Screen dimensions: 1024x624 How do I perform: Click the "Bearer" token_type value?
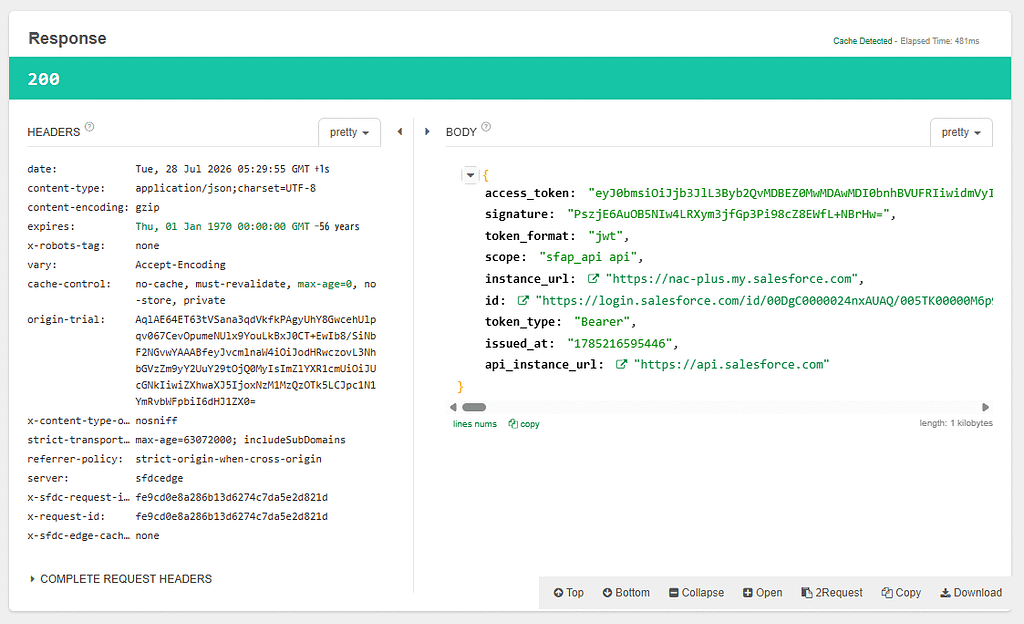(601, 322)
